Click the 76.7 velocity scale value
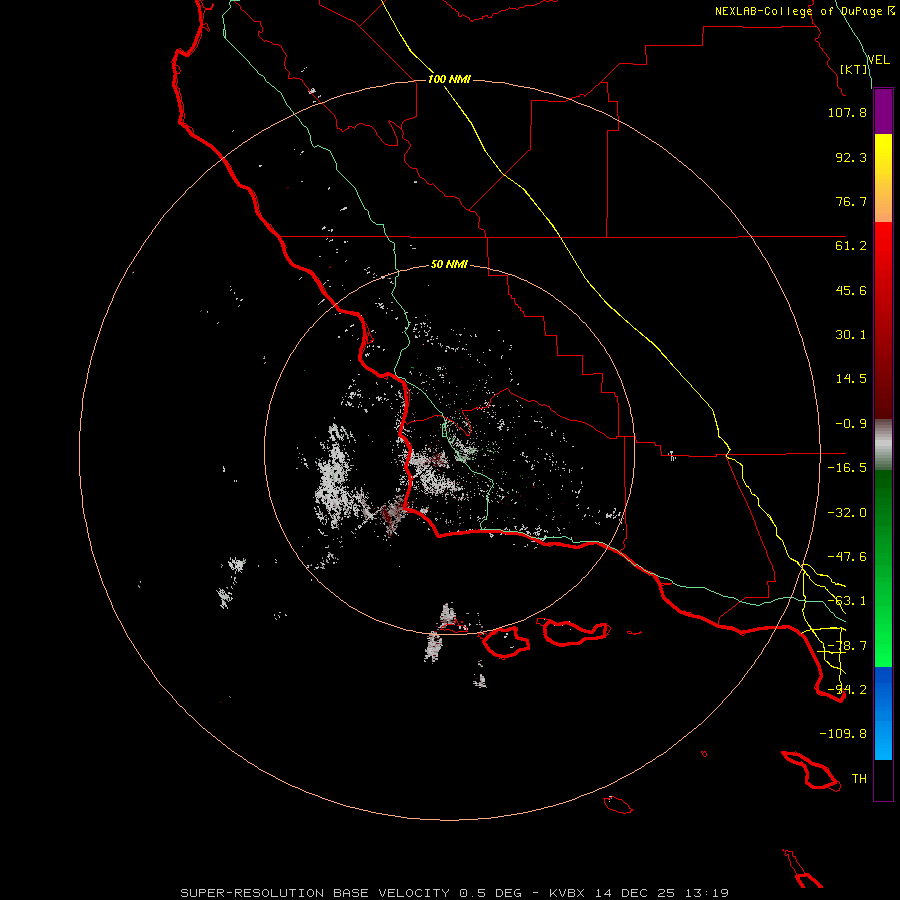The image size is (900, 900). coord(851,201)
